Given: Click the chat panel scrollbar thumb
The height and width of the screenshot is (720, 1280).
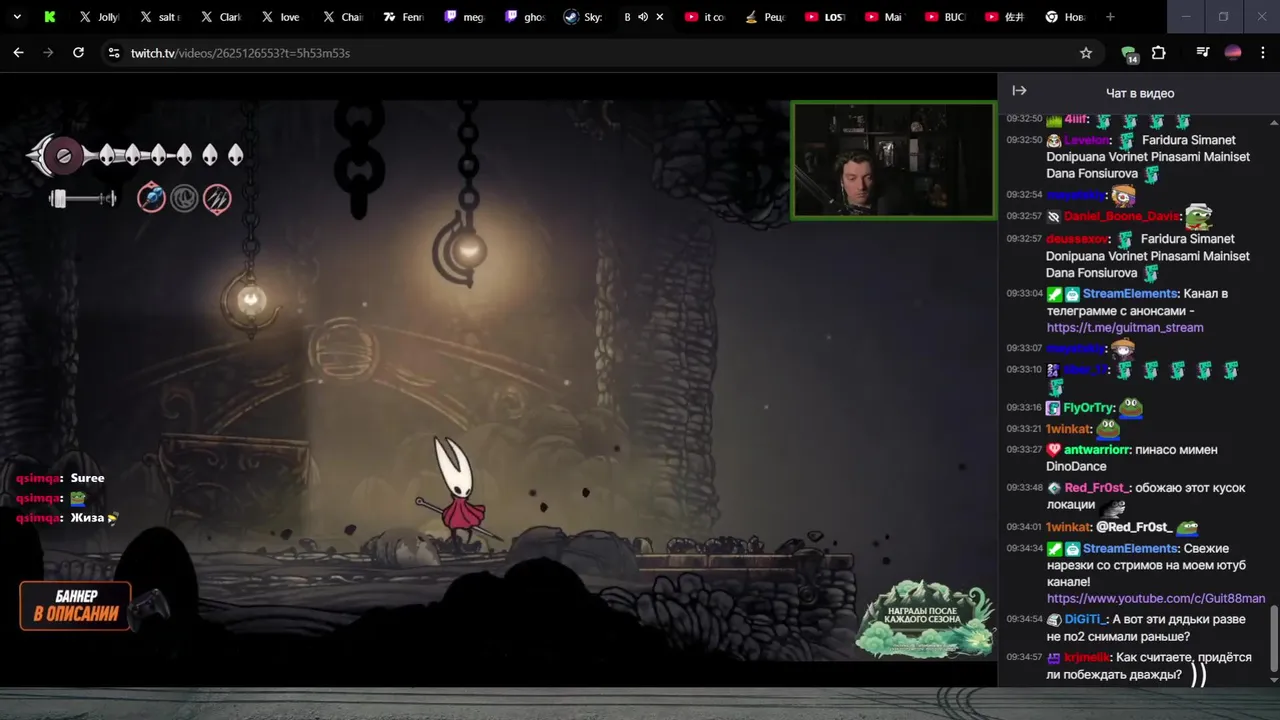Looking at the screenshot, I should 1273,638.
